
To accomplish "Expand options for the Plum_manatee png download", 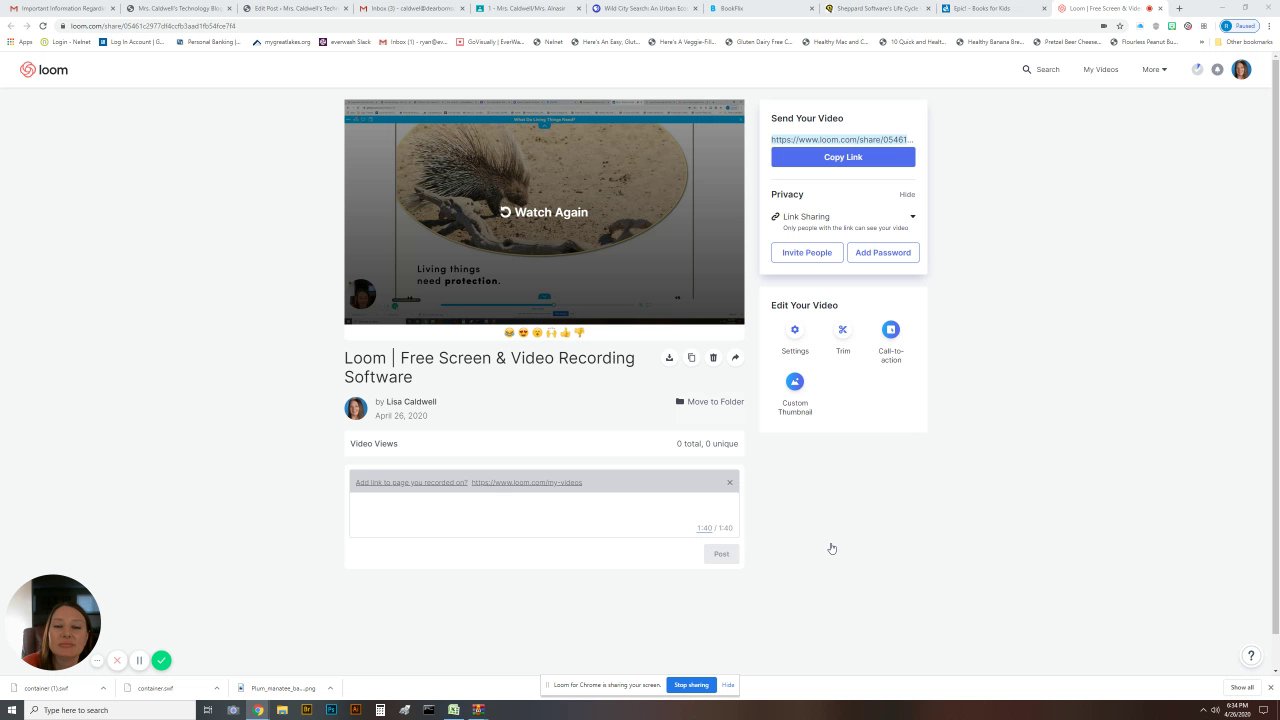I will click(x=330, y=688).
